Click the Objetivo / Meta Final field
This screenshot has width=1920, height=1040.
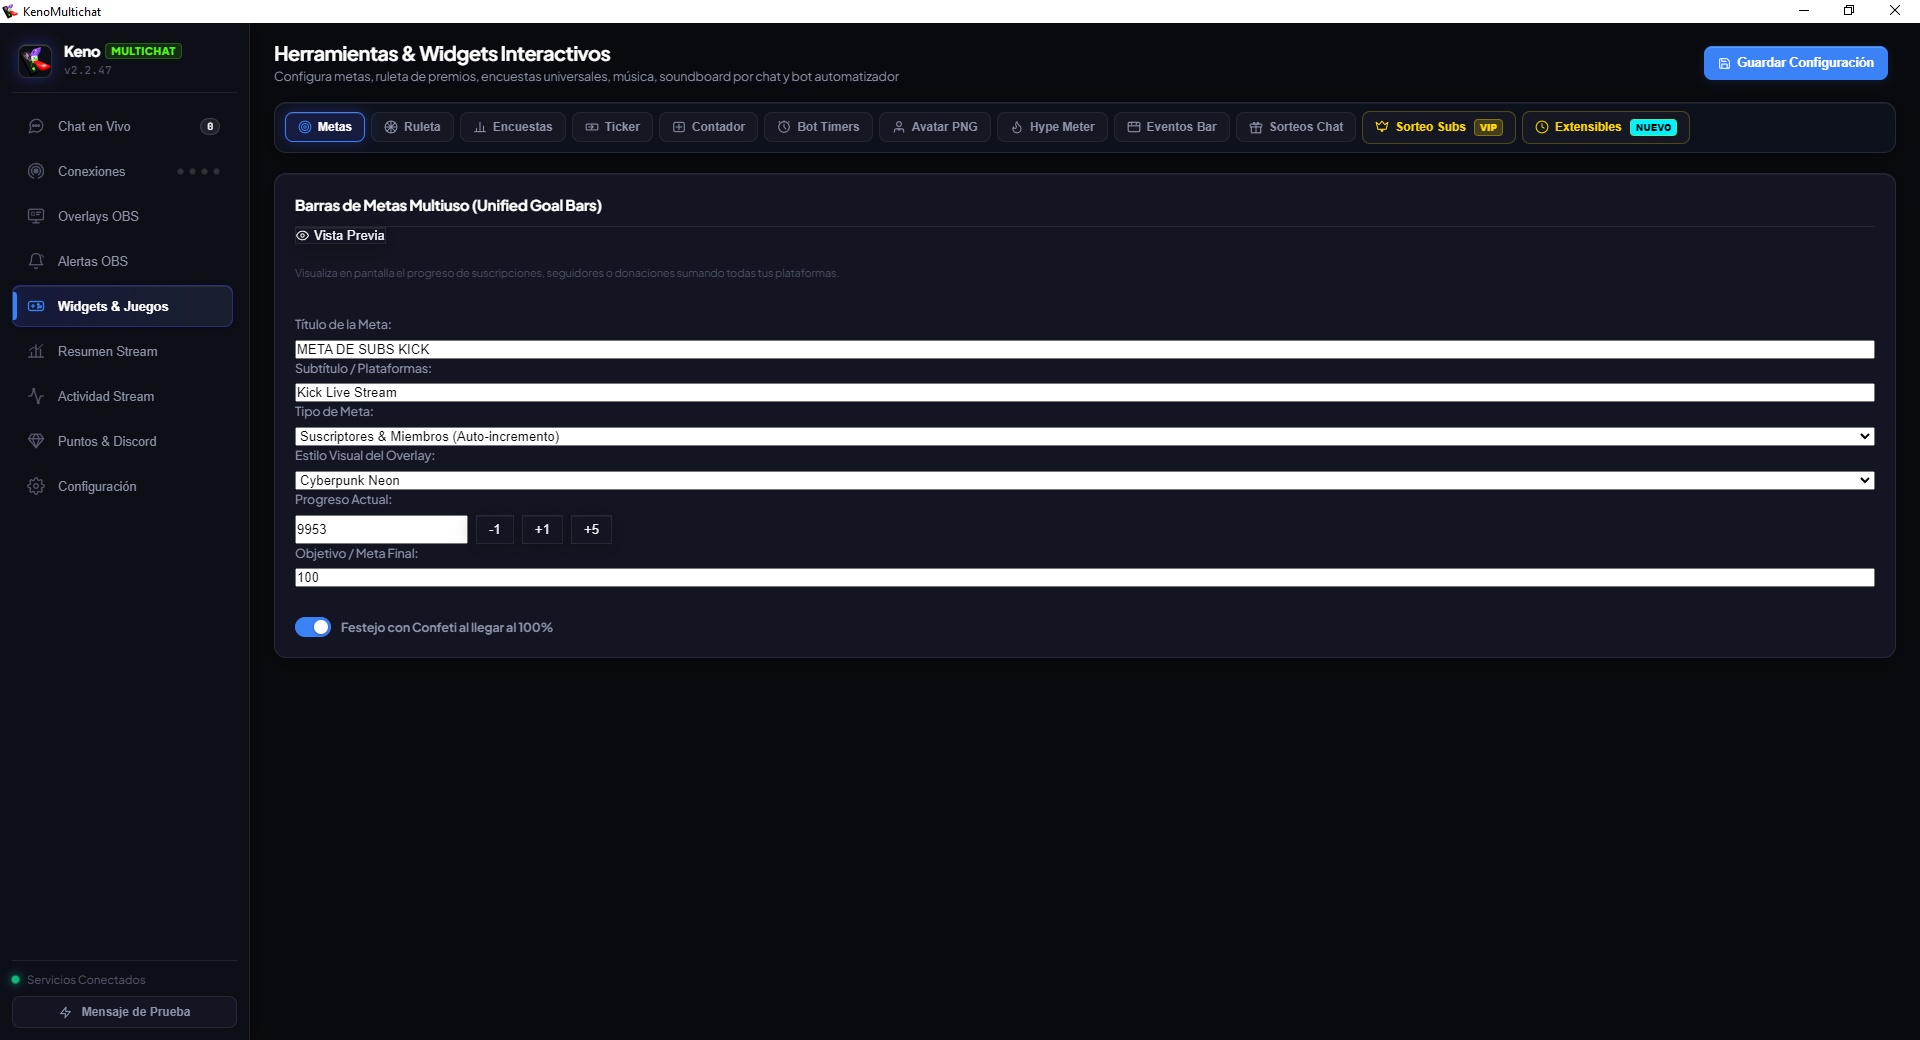1084,577
